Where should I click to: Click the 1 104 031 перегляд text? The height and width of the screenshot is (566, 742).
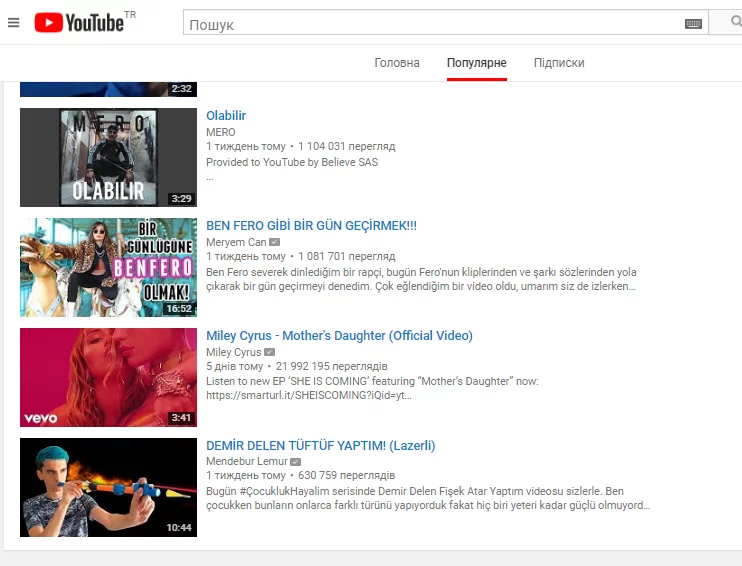pos(346,146)
